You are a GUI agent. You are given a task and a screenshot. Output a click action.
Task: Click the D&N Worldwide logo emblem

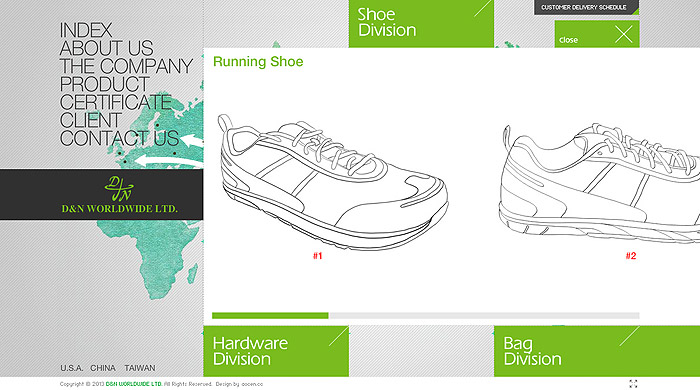point(119,189)
